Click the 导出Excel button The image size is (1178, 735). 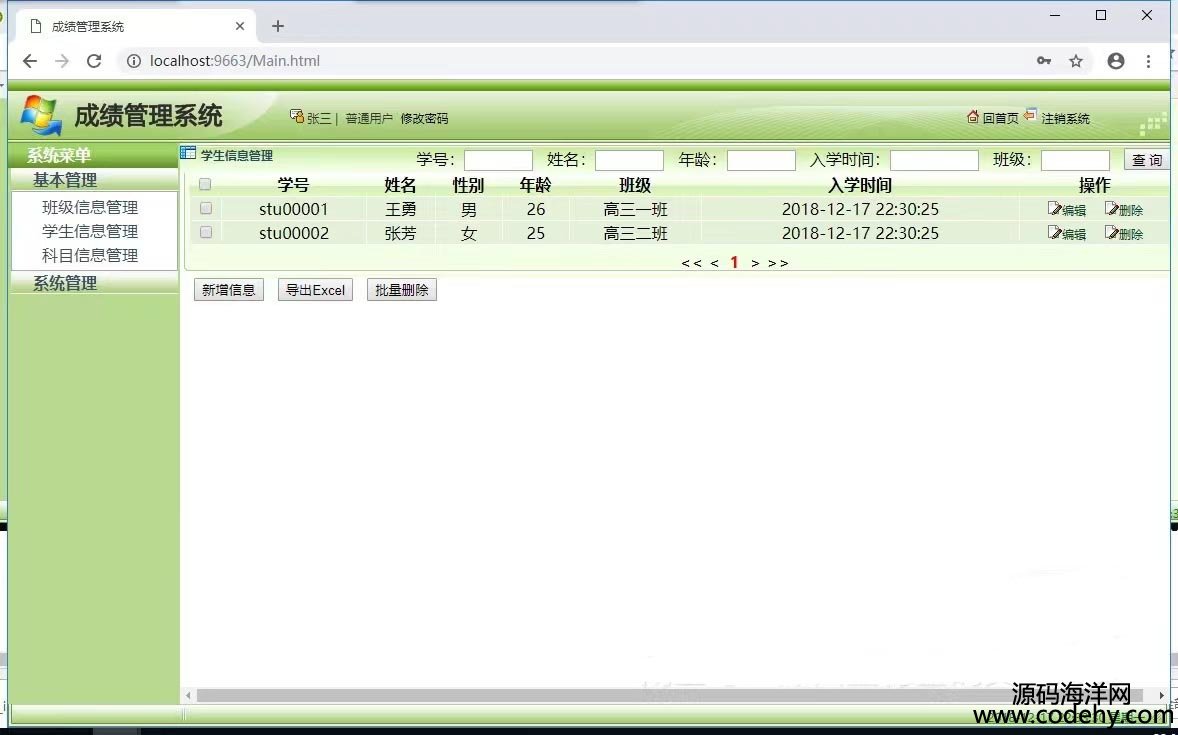(x=315, y=290)
